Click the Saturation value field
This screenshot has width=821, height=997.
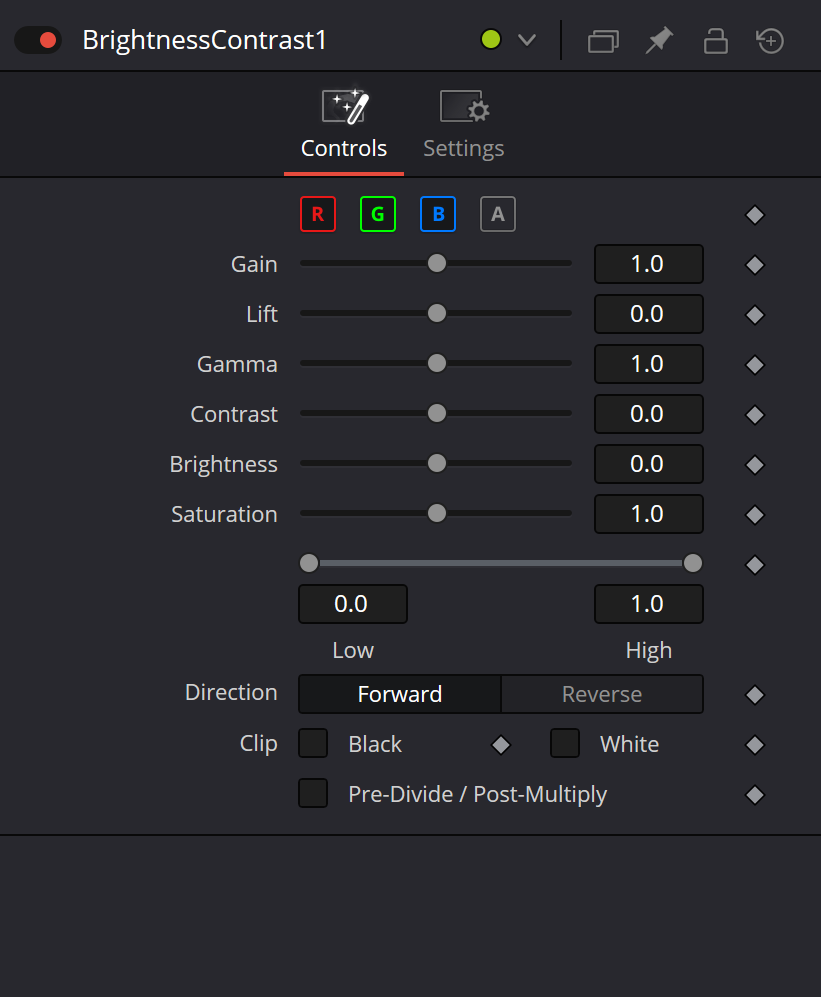point(649,514)
